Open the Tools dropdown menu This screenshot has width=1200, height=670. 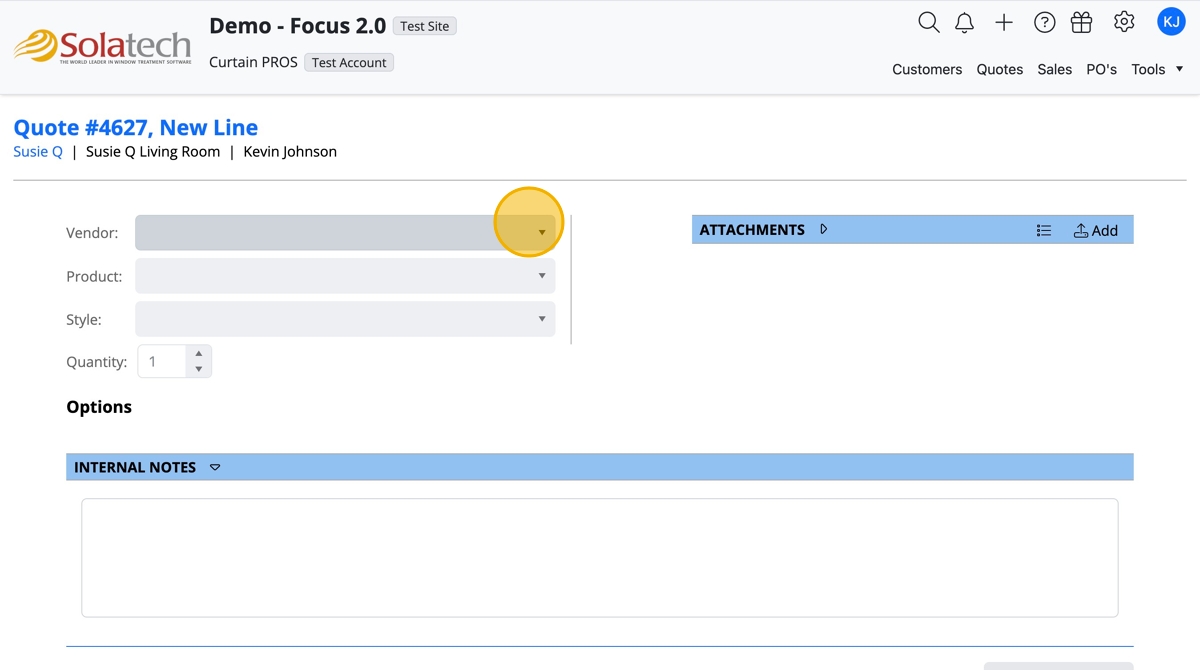click(1157, 69)
